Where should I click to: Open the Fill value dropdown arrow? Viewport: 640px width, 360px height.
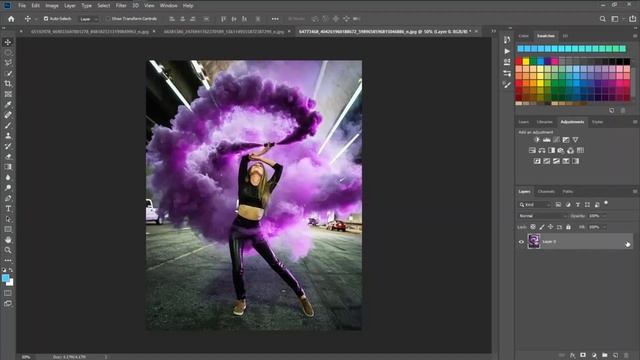click(604, 227)
